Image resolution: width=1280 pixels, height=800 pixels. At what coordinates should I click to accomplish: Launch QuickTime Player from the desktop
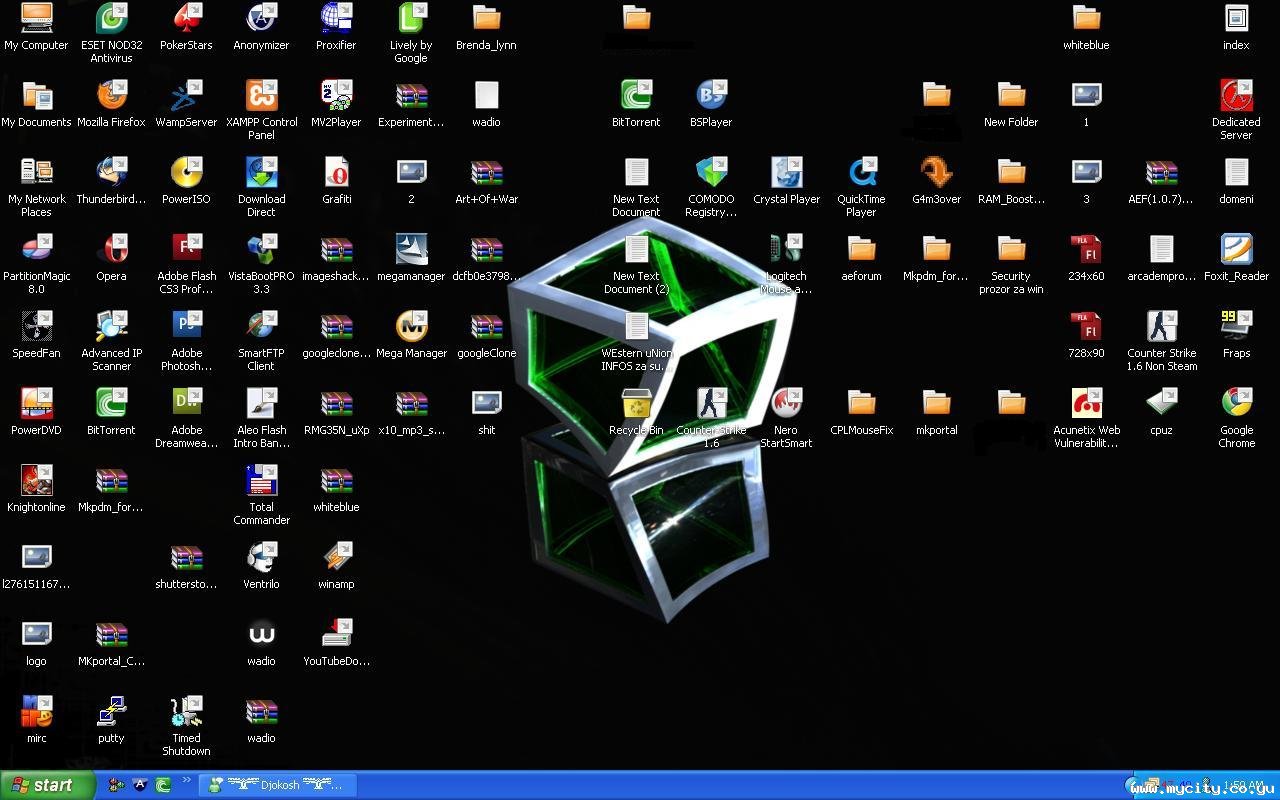pyautogui.click(x=861, y=173)
